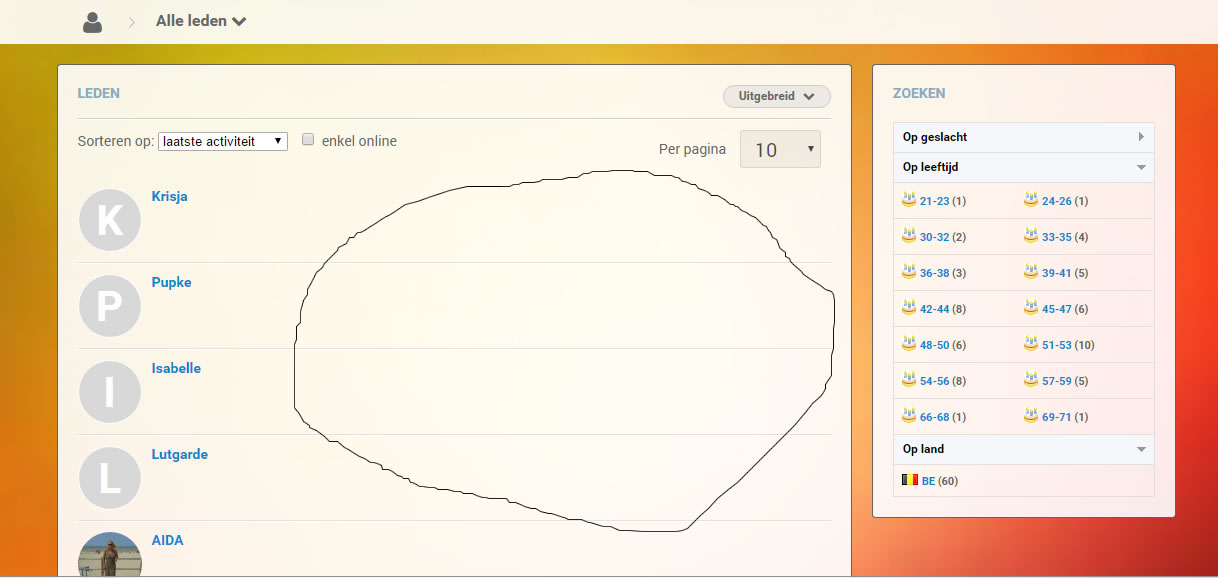
Task: Click the Belgian flag icon
Action: click(x=909, y=480)
